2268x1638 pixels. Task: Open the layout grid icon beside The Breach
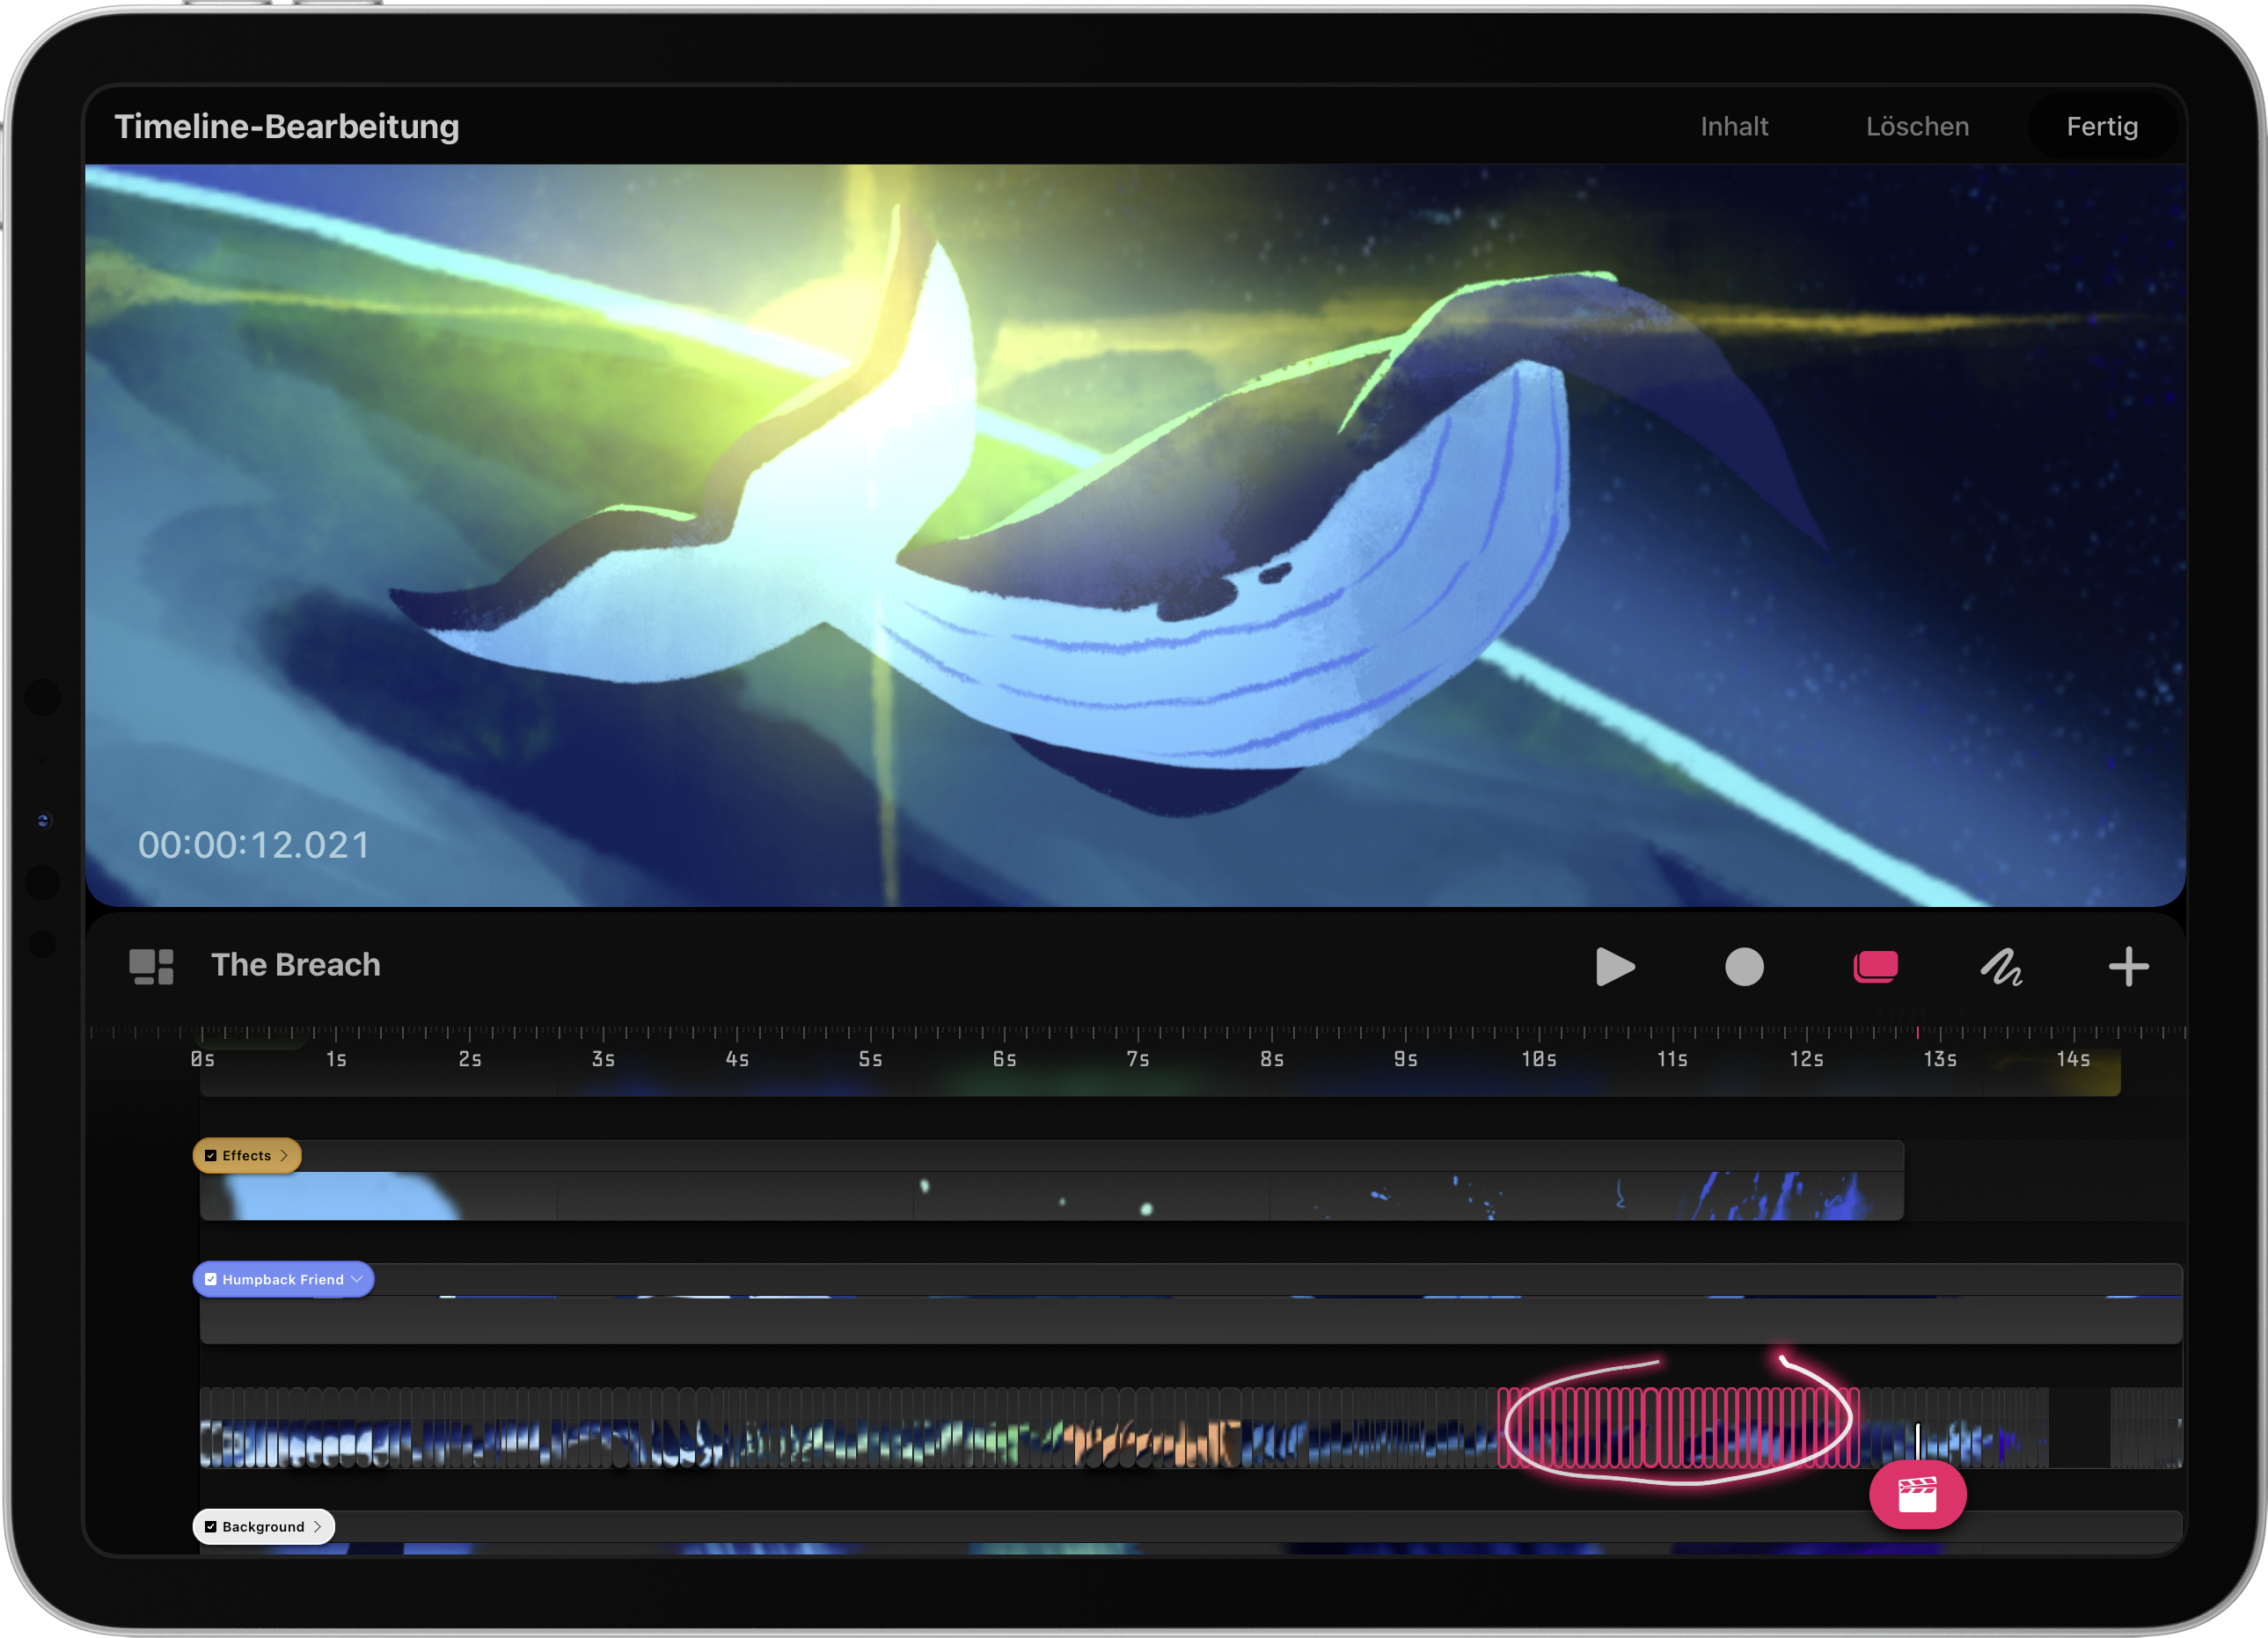tap(152, 966)
